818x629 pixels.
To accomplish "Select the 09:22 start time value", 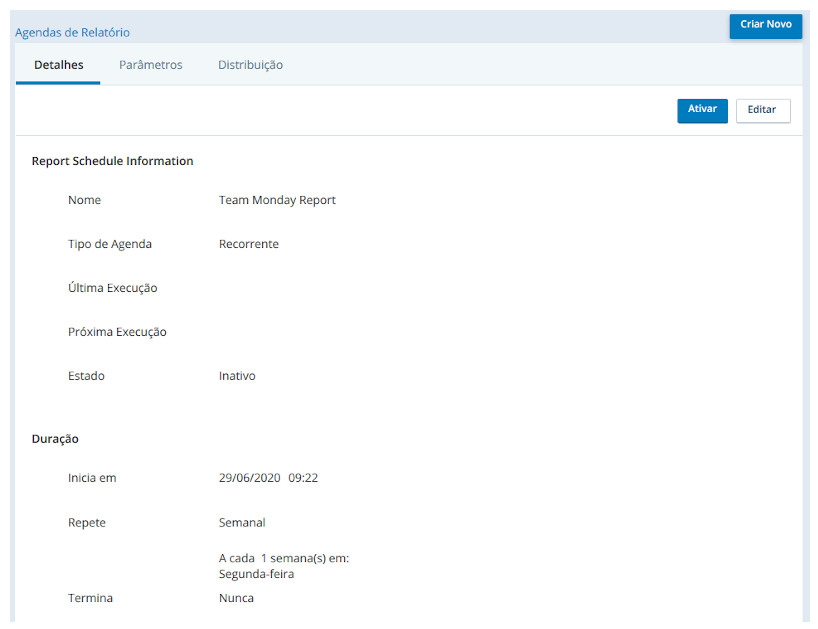I will 303,478.
